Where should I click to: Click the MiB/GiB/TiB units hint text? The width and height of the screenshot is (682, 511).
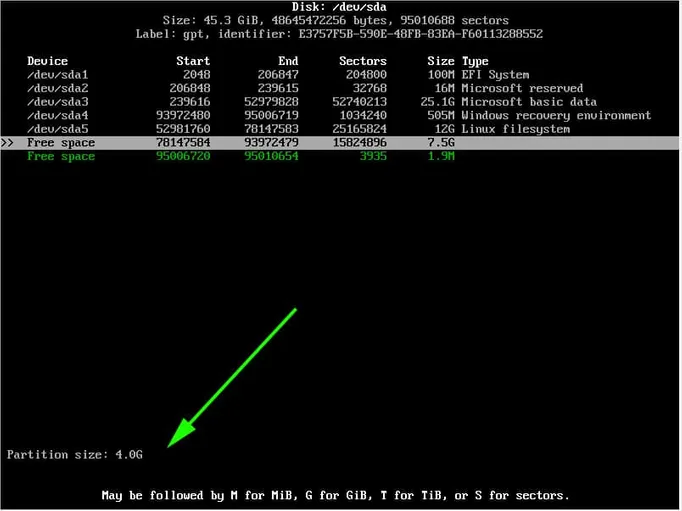click(x=336, y=495)
